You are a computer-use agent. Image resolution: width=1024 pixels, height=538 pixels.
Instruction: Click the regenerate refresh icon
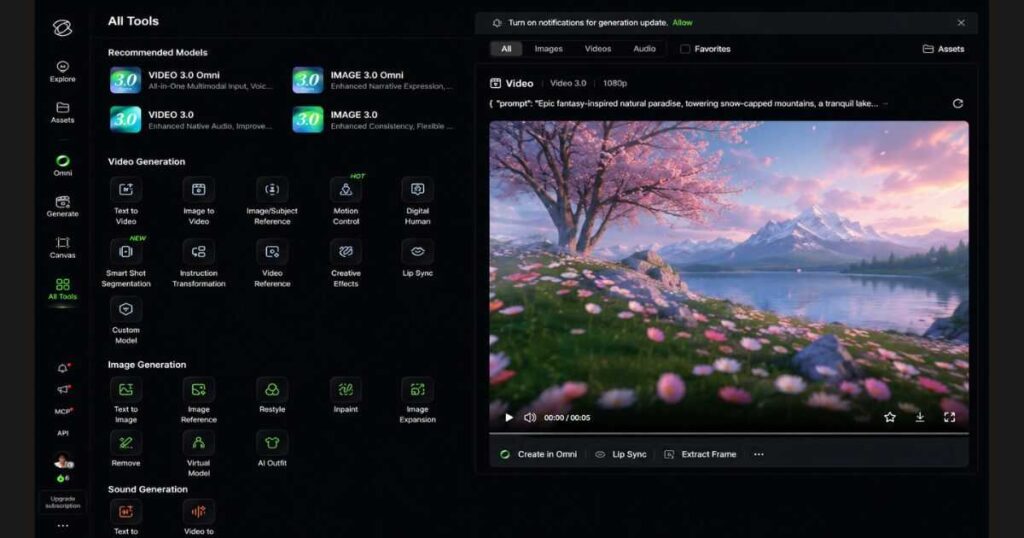coord(957,104)
